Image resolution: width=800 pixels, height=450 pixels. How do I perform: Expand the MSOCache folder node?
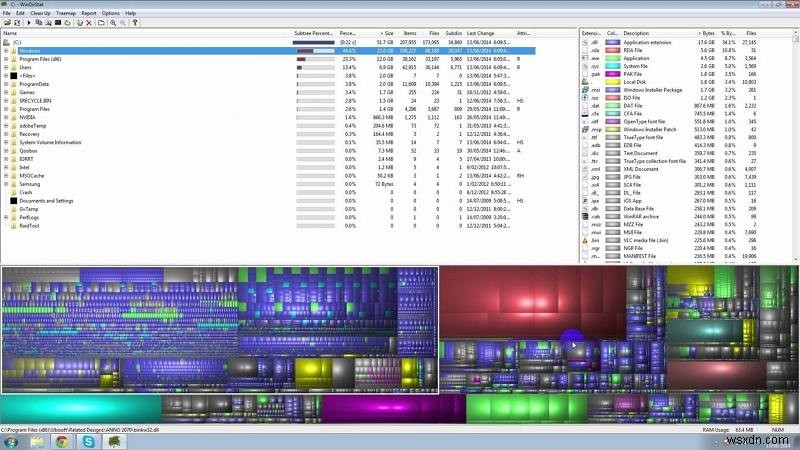pos(6,176)
